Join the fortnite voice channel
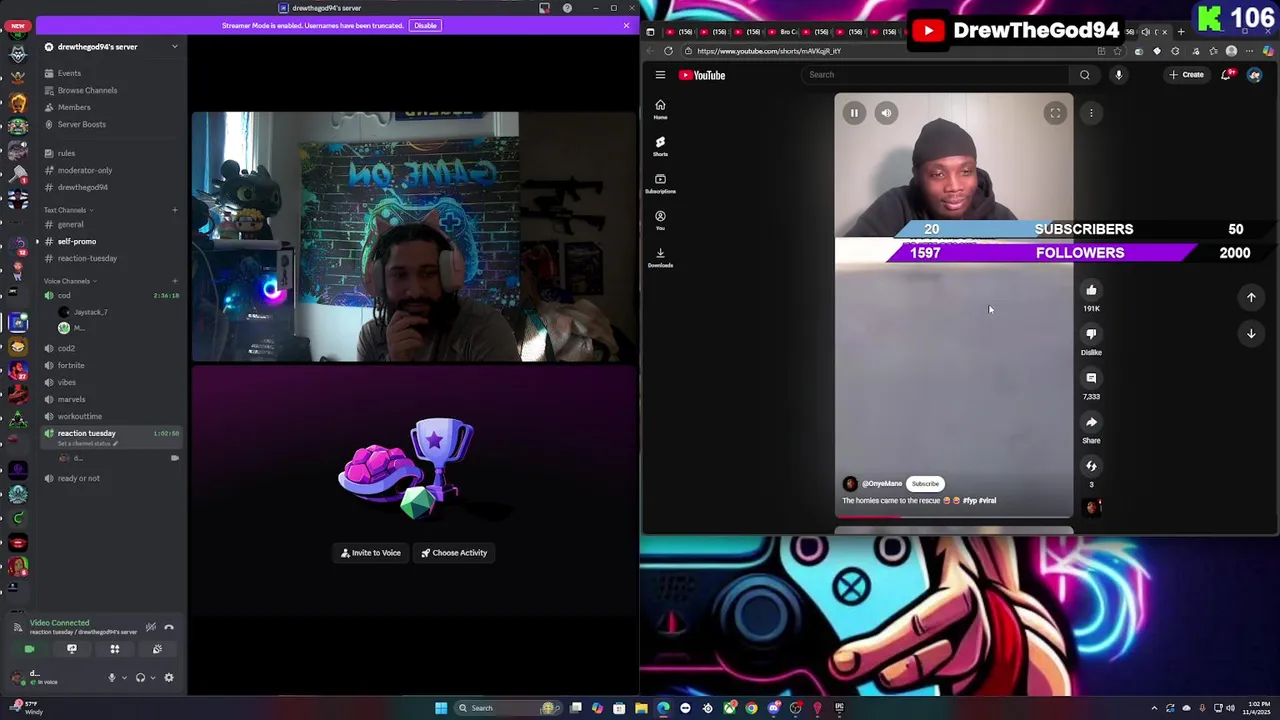The width and height of the screenshot is (1280, 720). pyautogui.click(x=71, y=365)
